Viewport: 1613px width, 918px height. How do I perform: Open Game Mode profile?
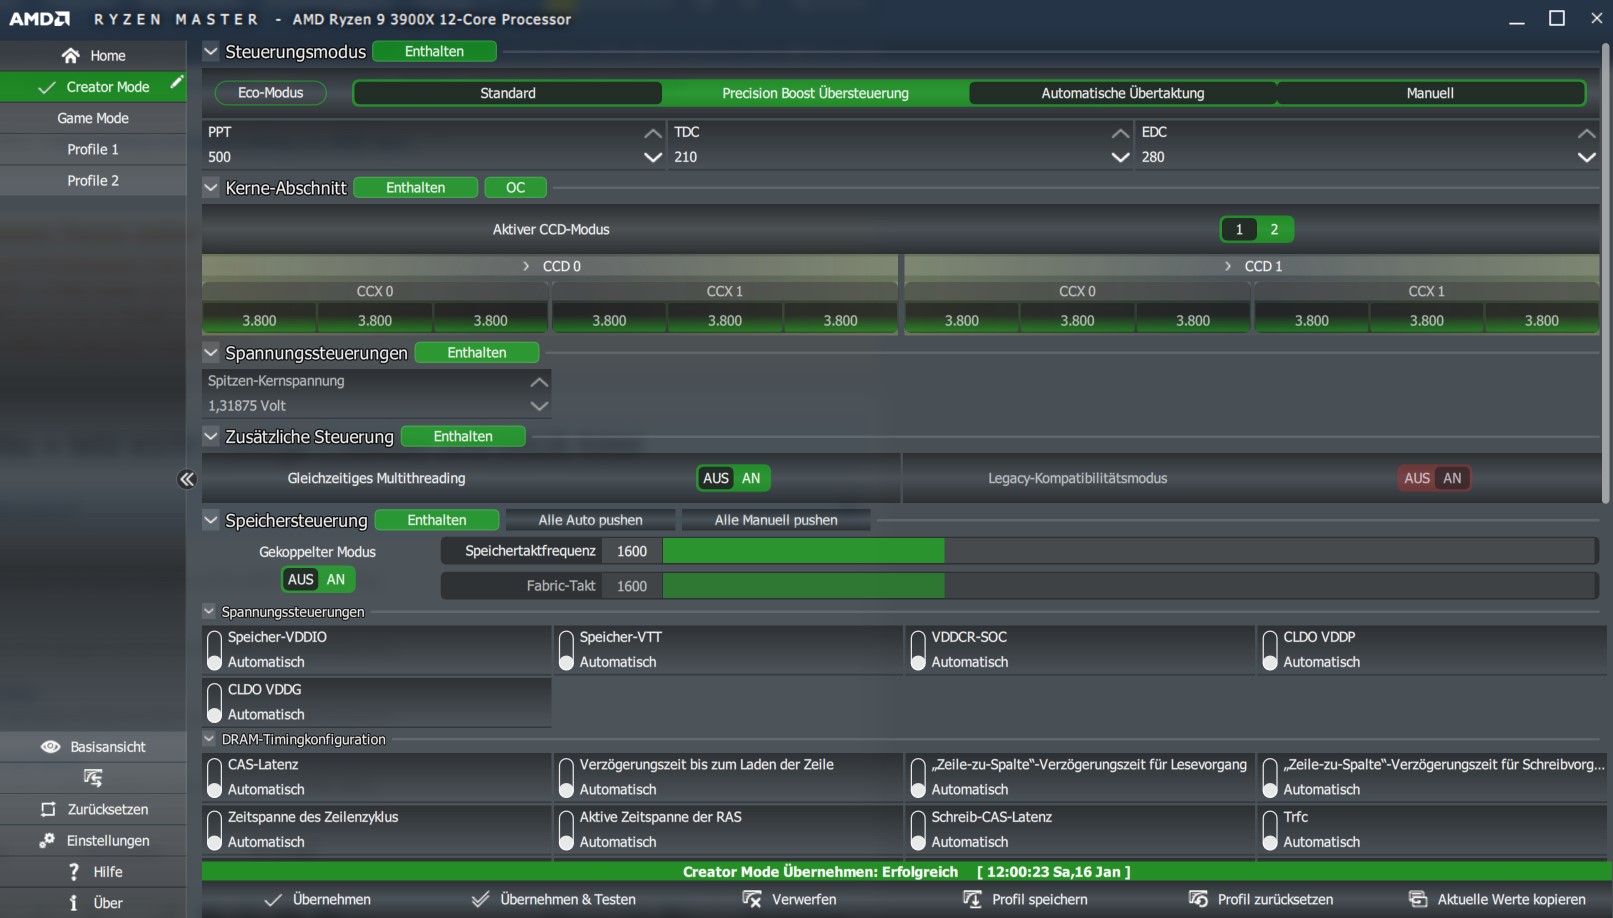pos(93,118)
